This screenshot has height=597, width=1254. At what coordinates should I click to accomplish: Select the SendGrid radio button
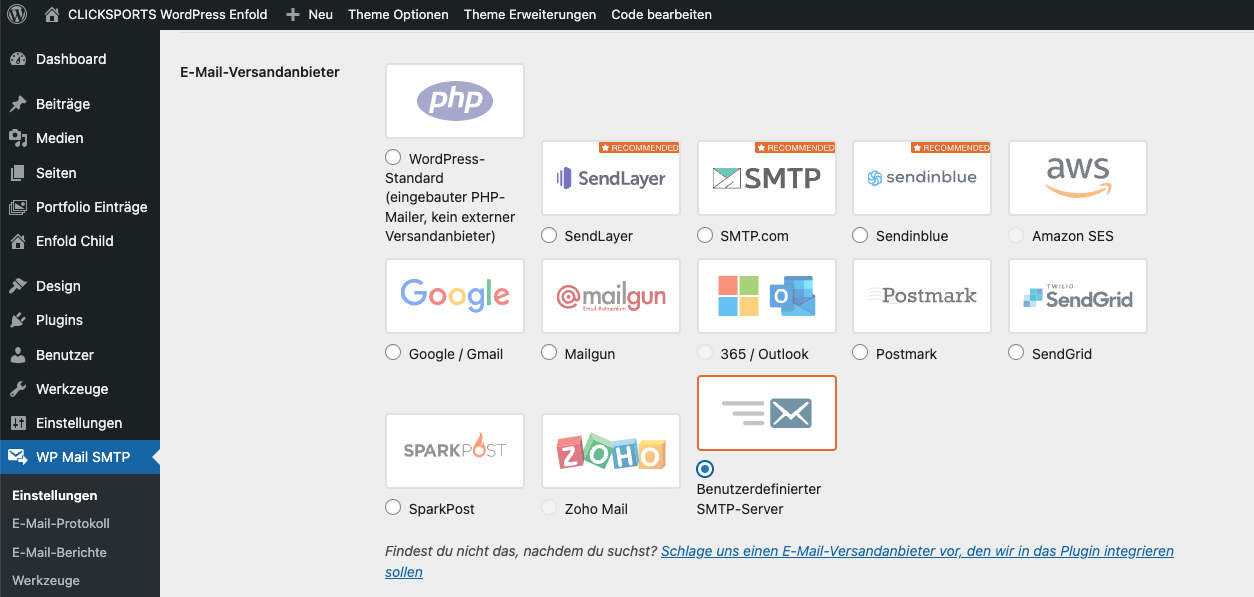pyautogui.click(x=1016, y=352)
